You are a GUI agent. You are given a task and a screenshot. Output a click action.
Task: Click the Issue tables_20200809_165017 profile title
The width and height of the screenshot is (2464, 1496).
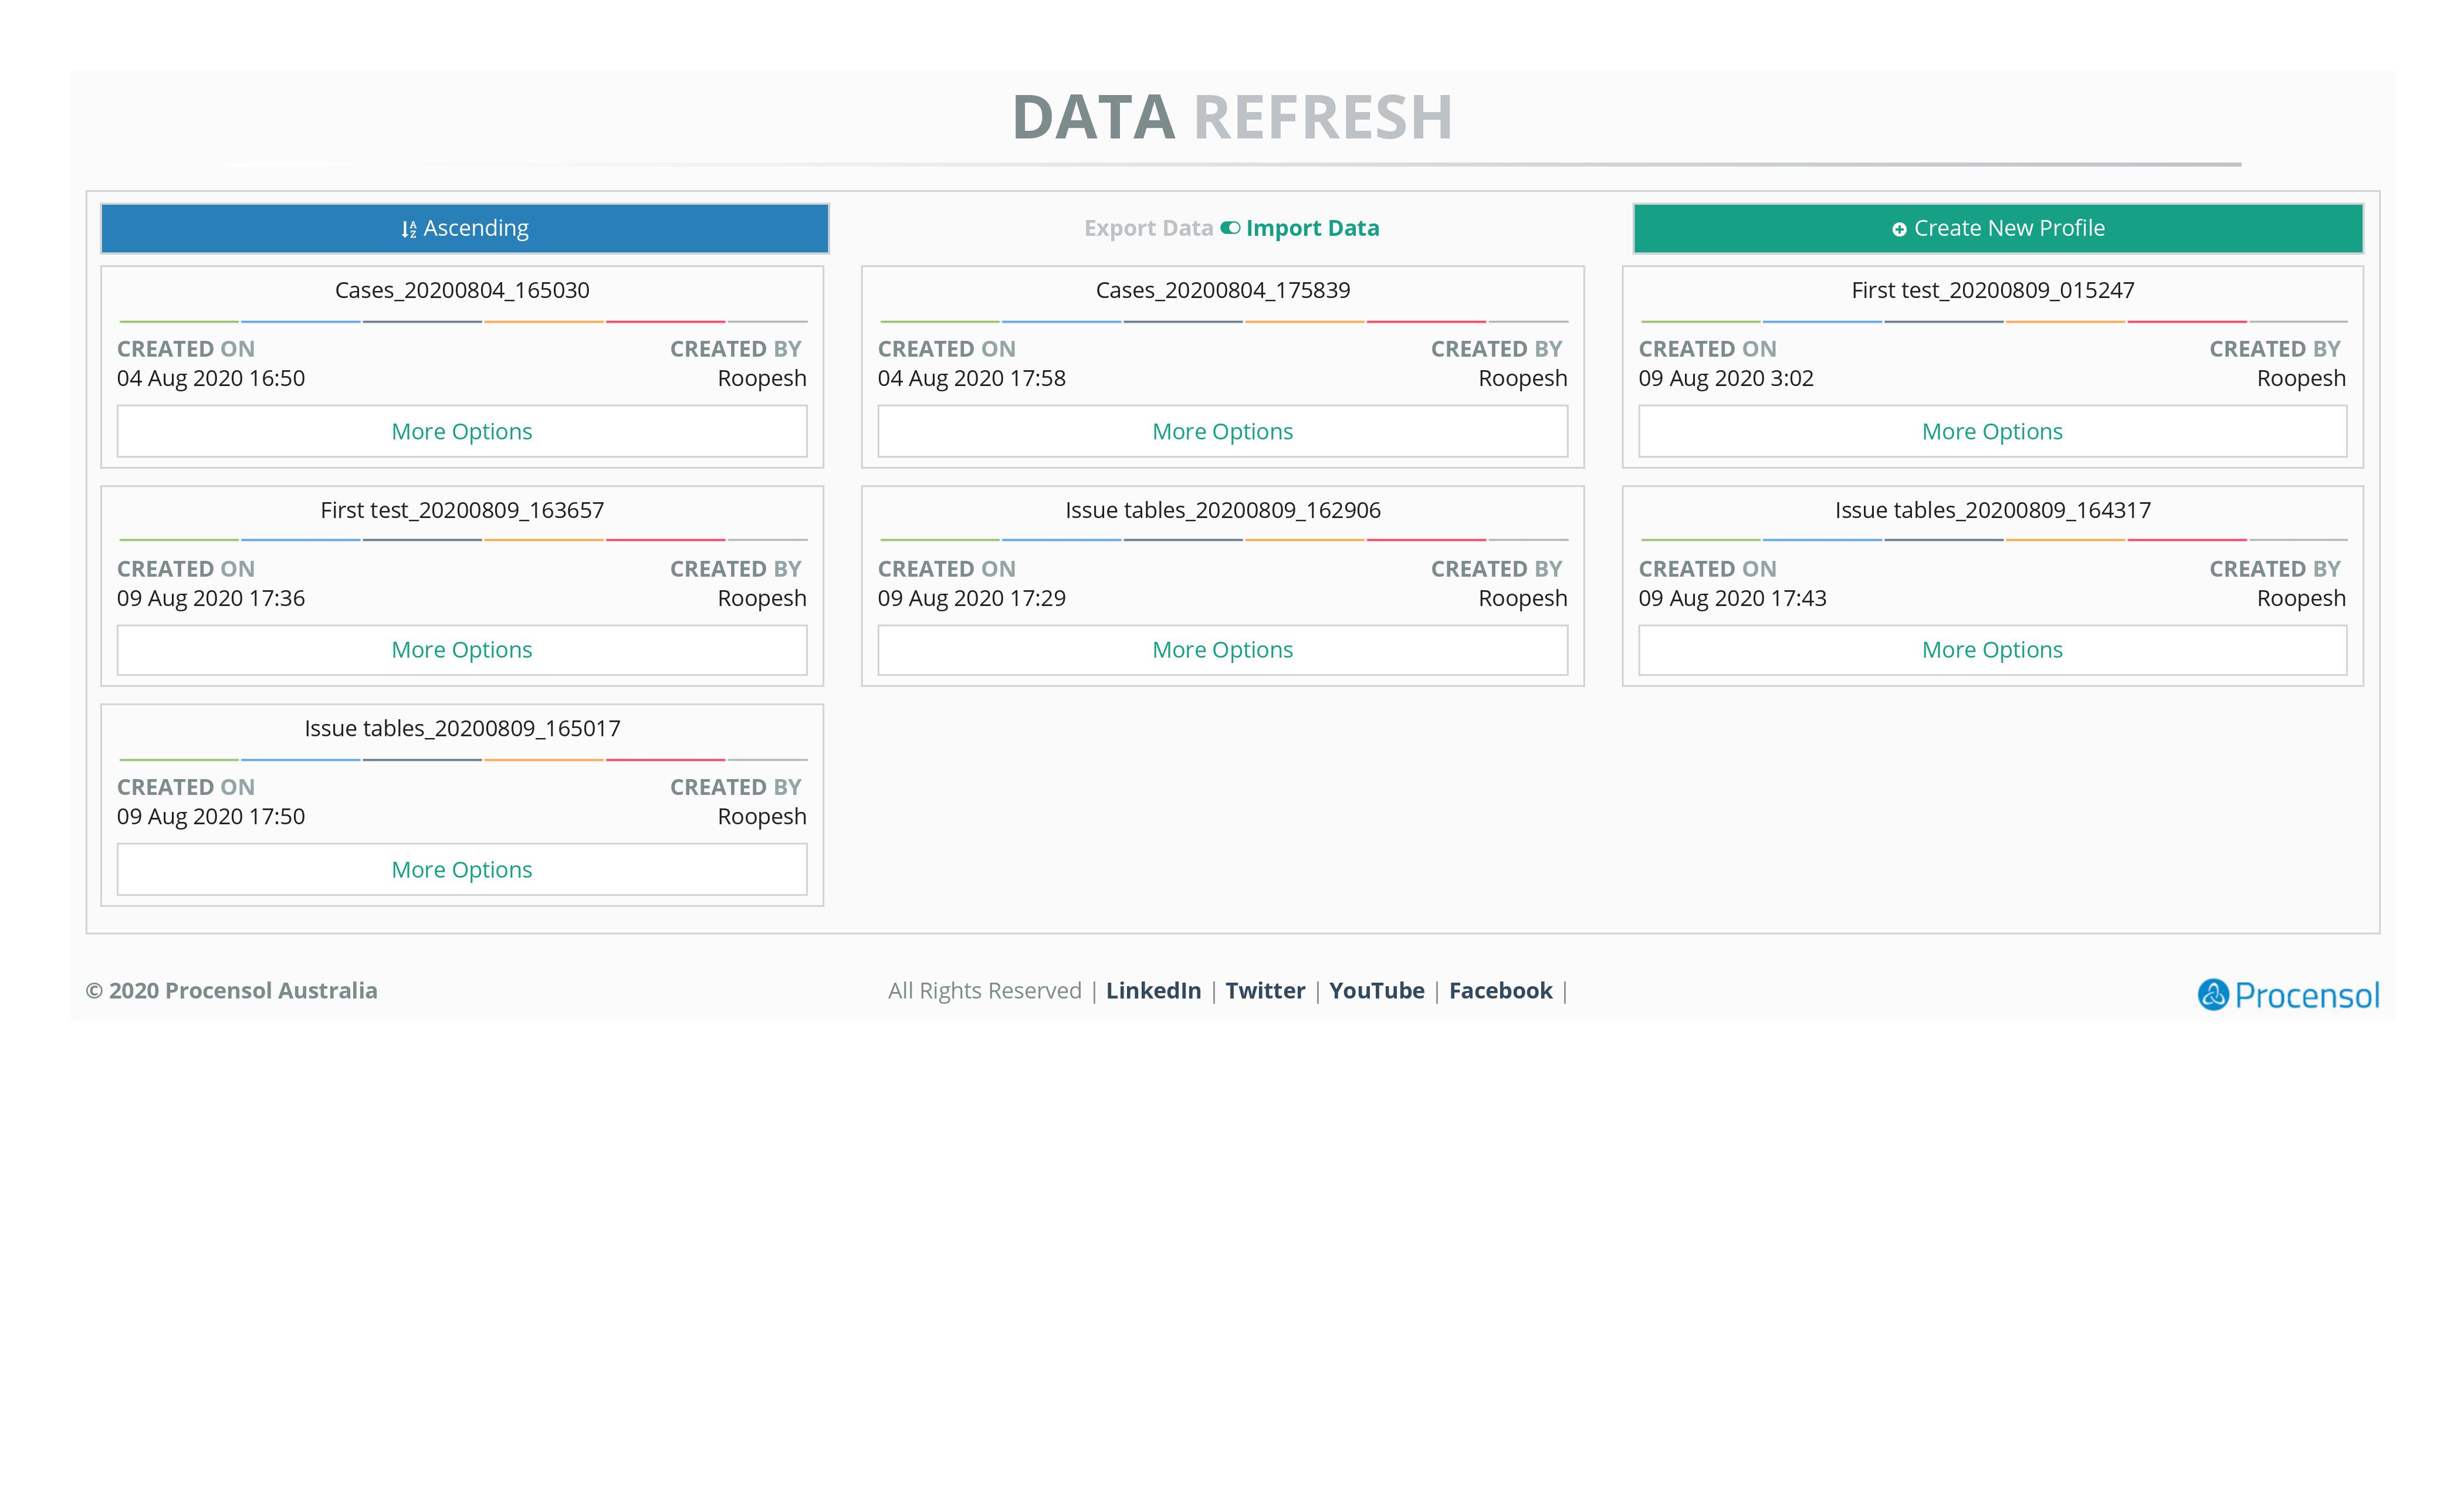tap(462, 728)
